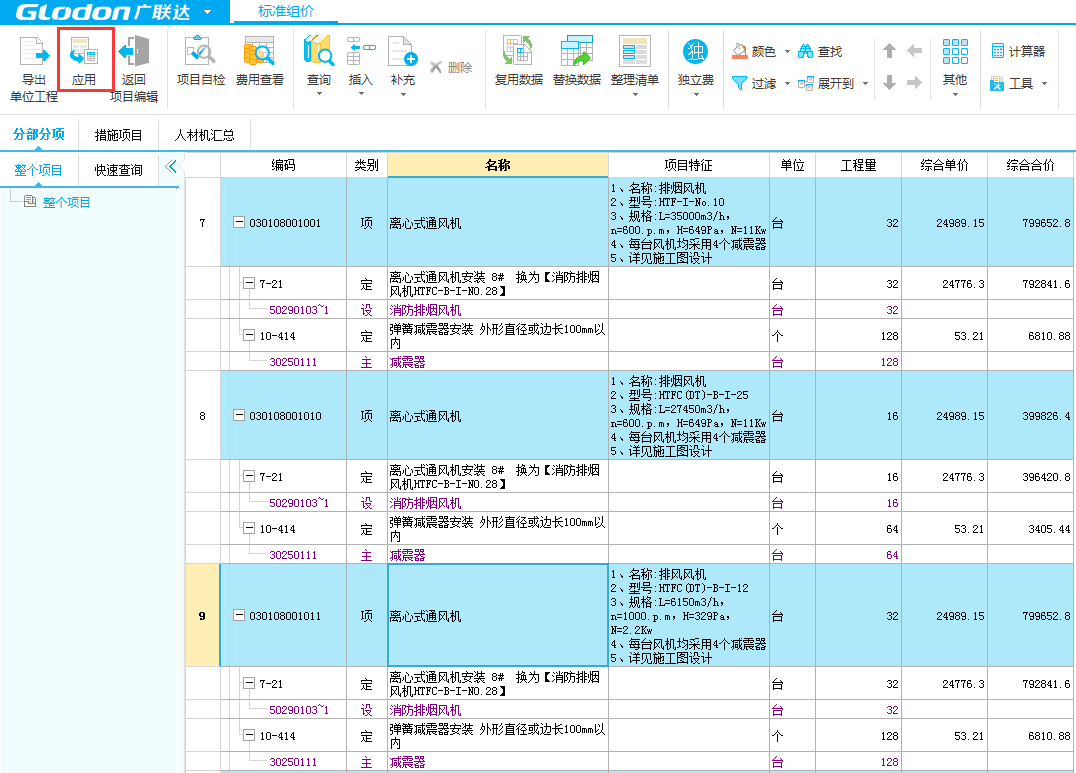Collapse row 030108001001 tree node
Screen dimensions: 1076x773
(239, 223)
